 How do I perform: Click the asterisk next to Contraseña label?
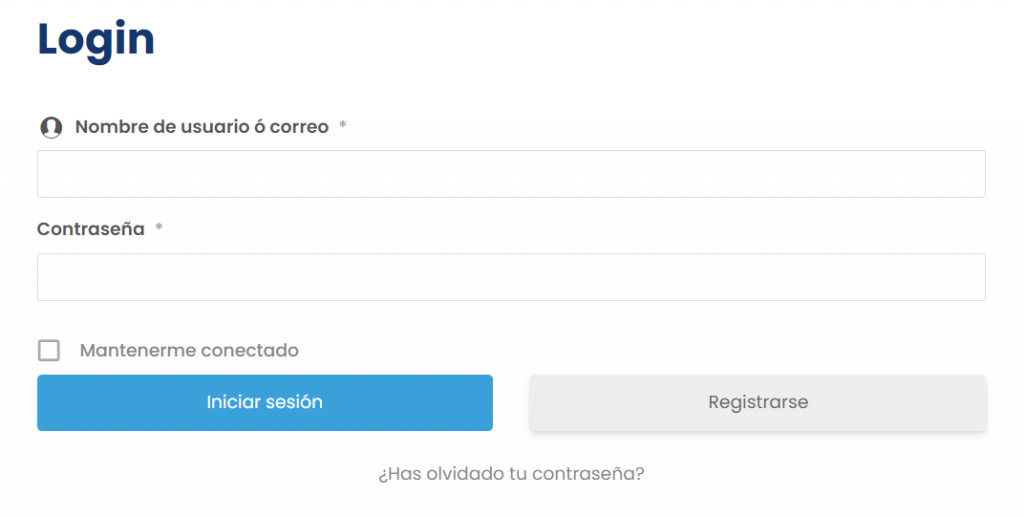click(159, 229)
